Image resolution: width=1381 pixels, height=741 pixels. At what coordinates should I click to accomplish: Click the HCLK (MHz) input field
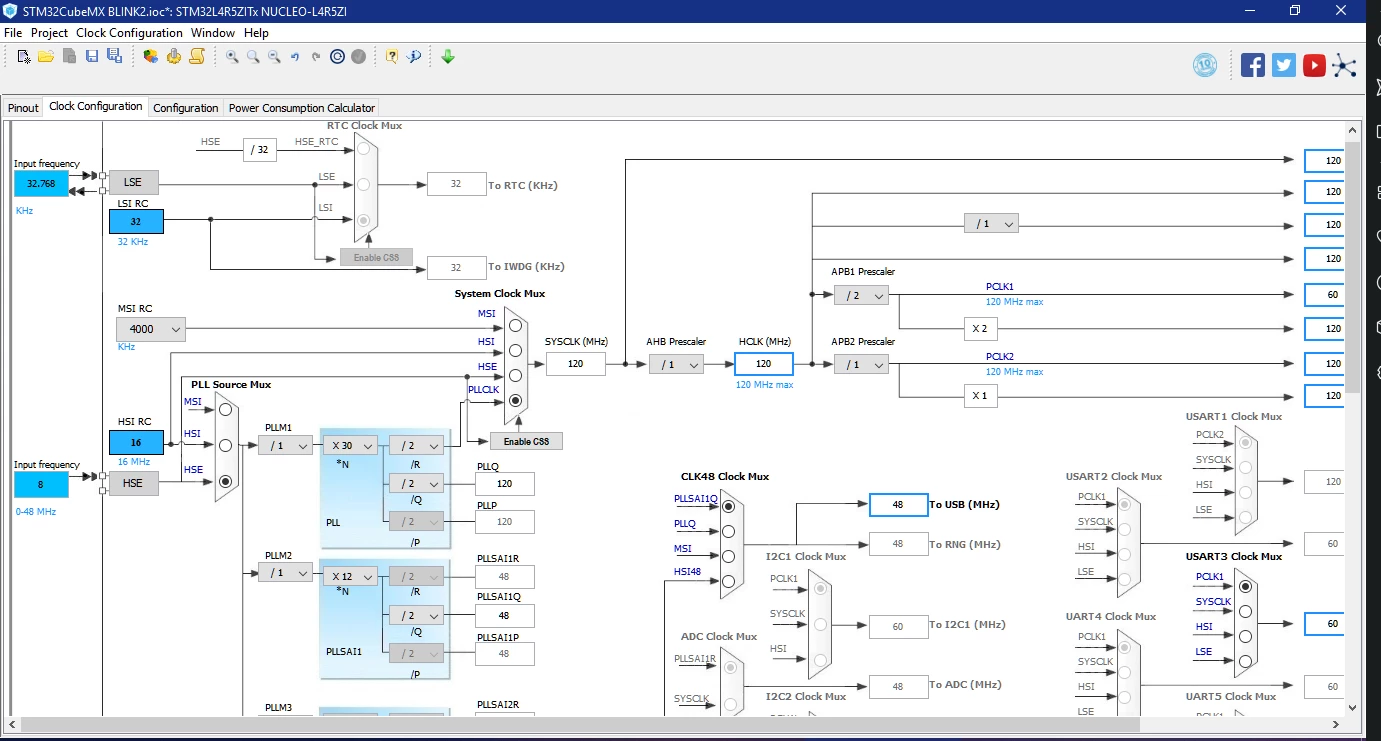click(763, 364)
